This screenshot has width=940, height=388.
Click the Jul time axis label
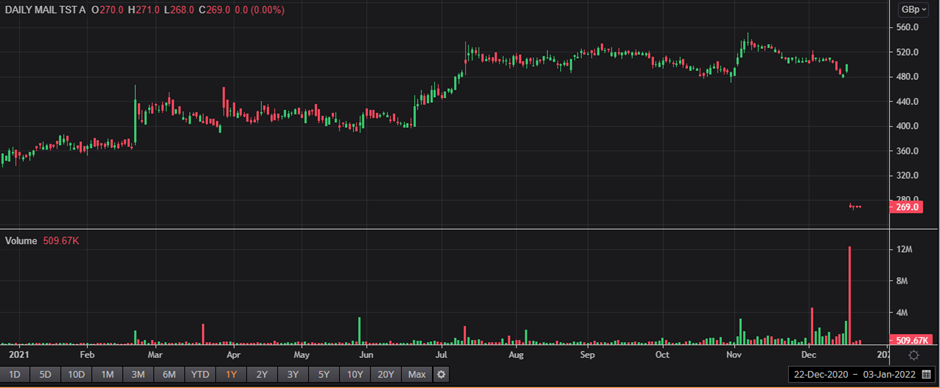[x=442, y=354]
